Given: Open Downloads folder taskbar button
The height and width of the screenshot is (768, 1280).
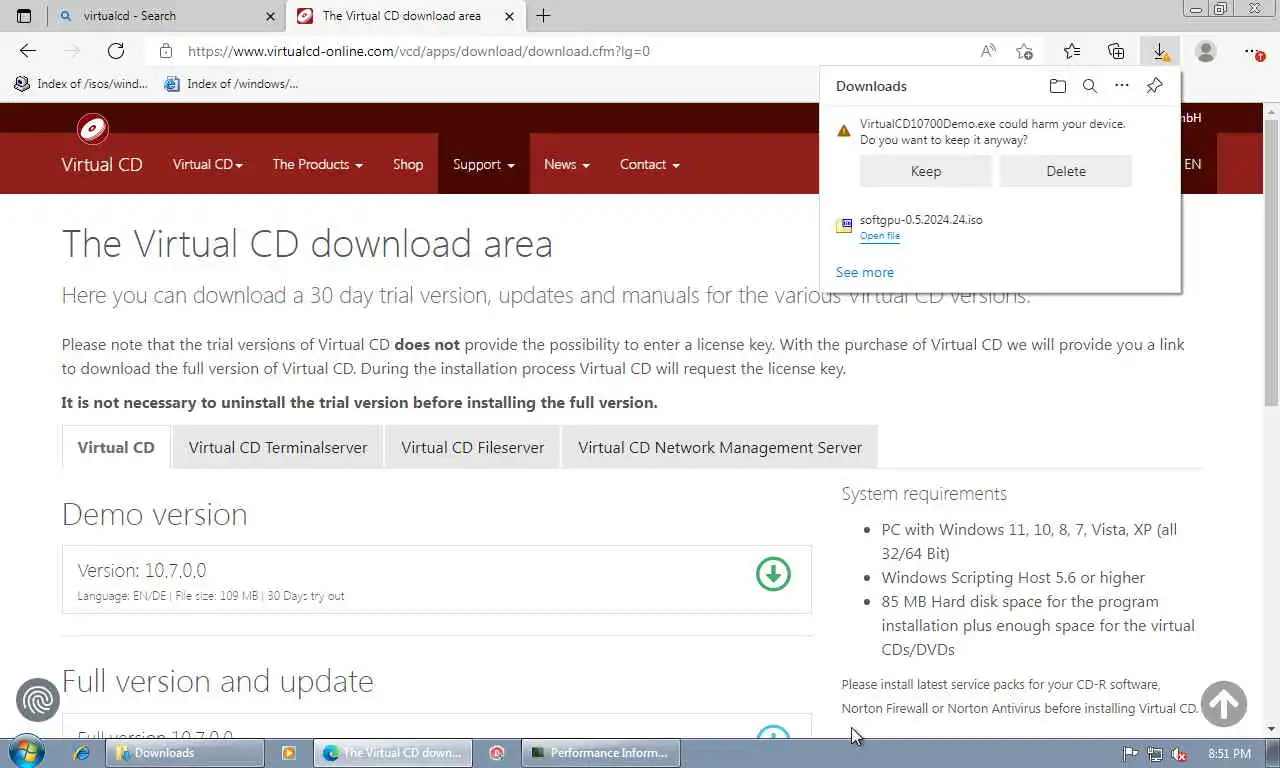Looking at the screenshot, I should (185, 753).
